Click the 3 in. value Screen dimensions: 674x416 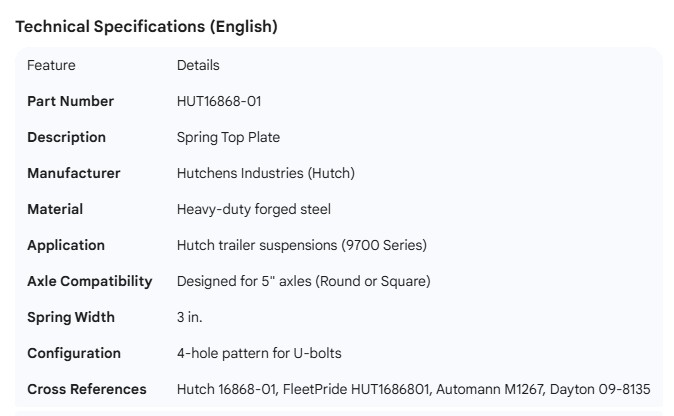(189, 317)
